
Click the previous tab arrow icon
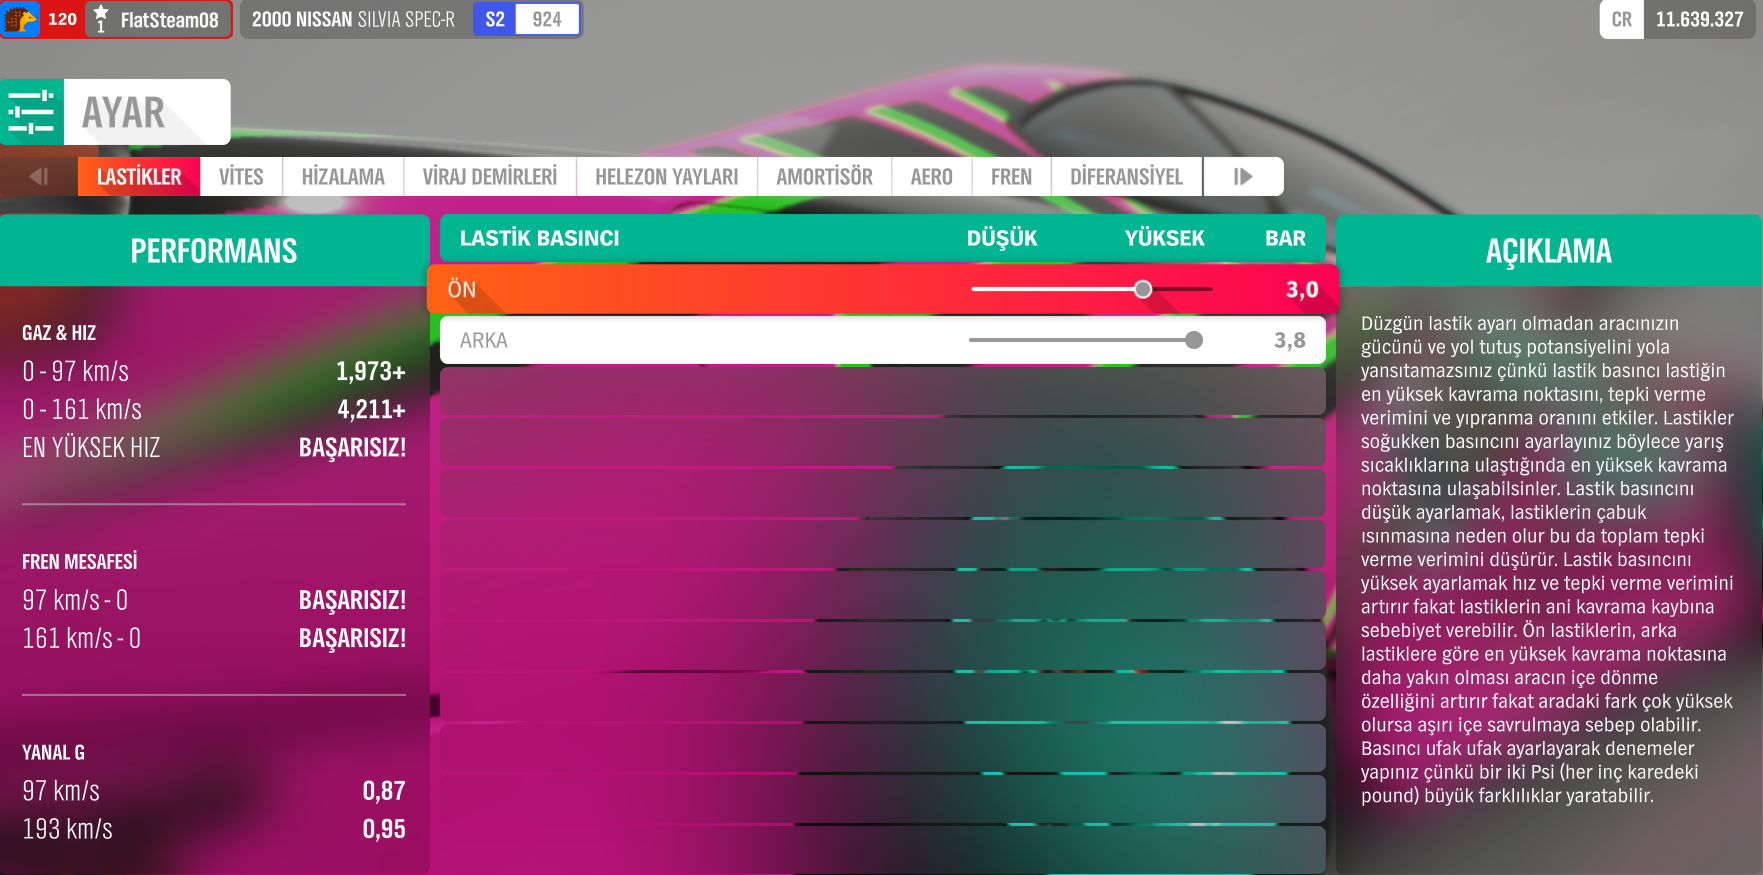click(x=39, y=177)
